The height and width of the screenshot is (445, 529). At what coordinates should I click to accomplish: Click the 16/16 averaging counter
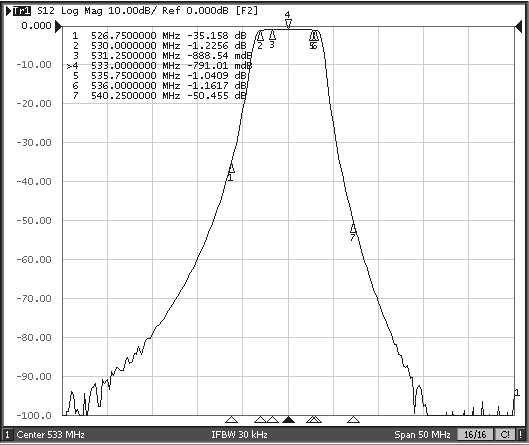tap(475, 435)
